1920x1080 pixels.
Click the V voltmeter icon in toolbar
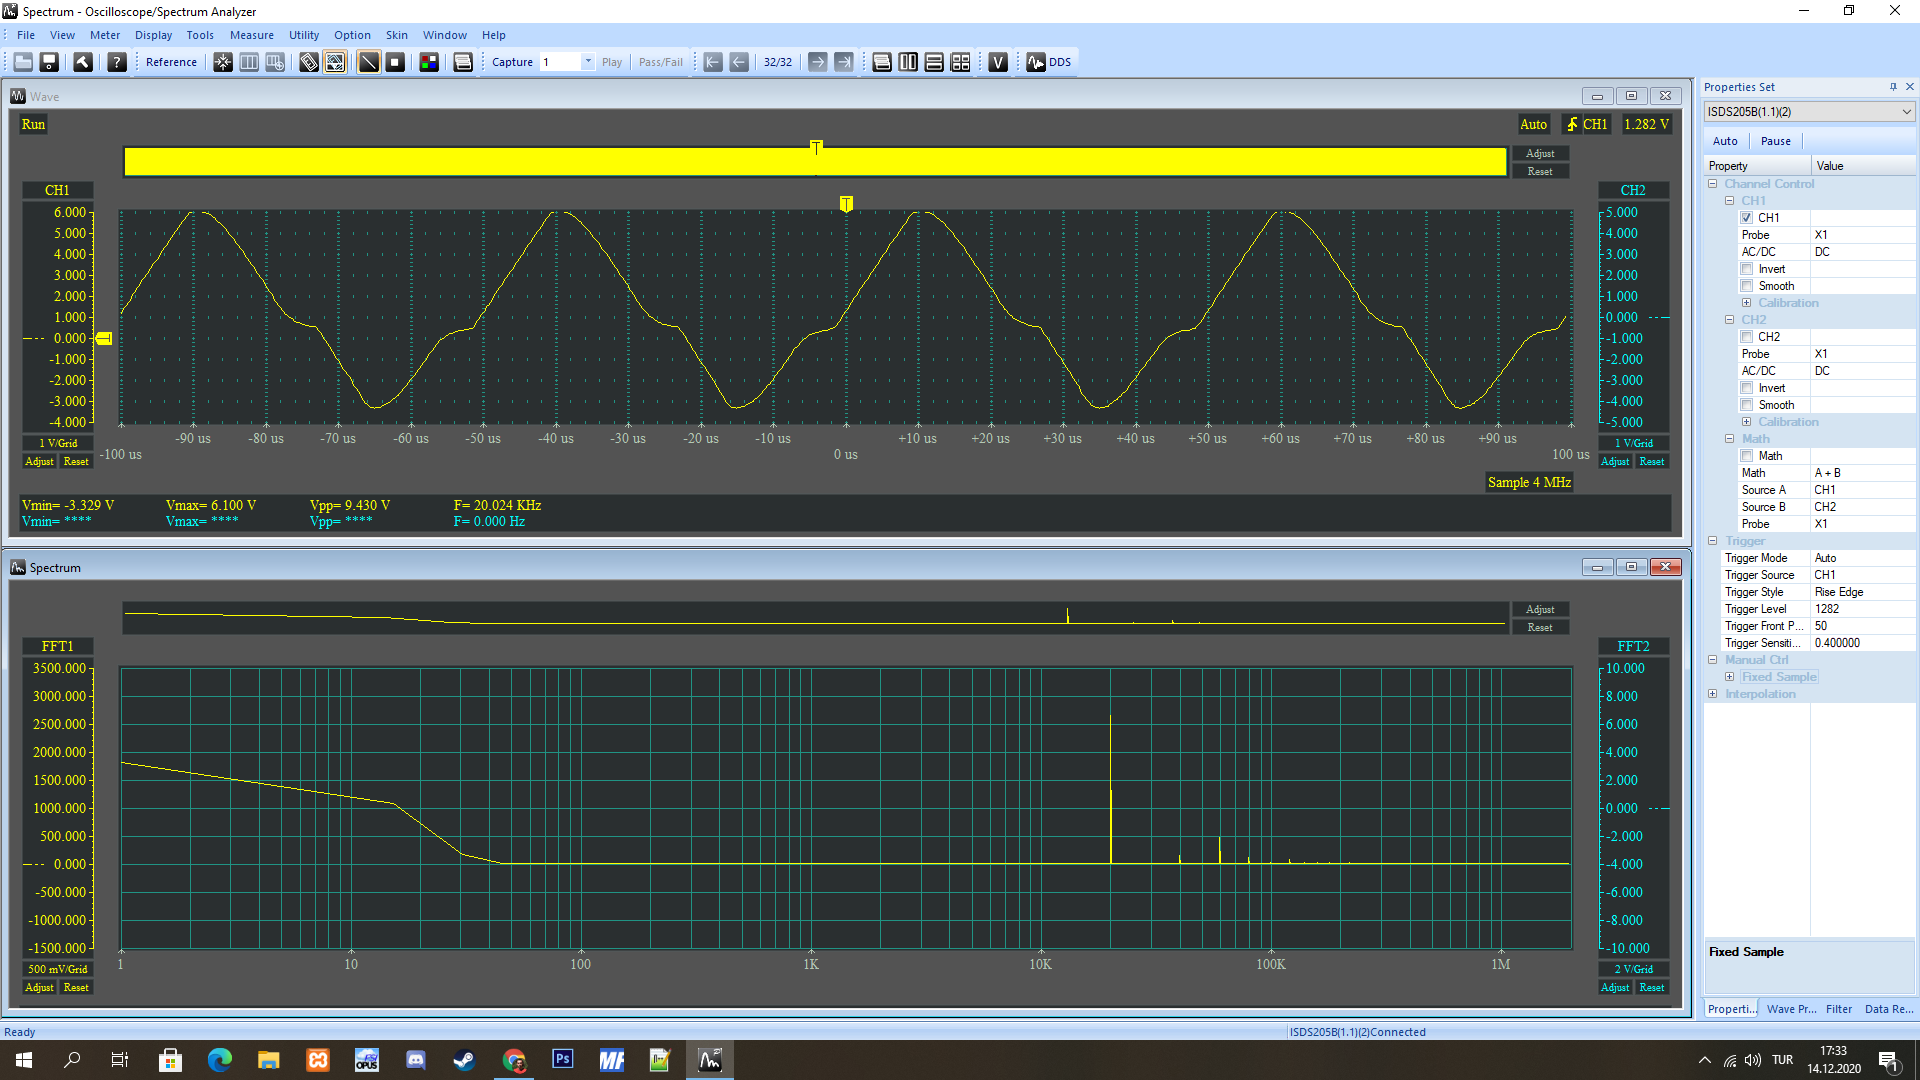(x=998, y=62)
